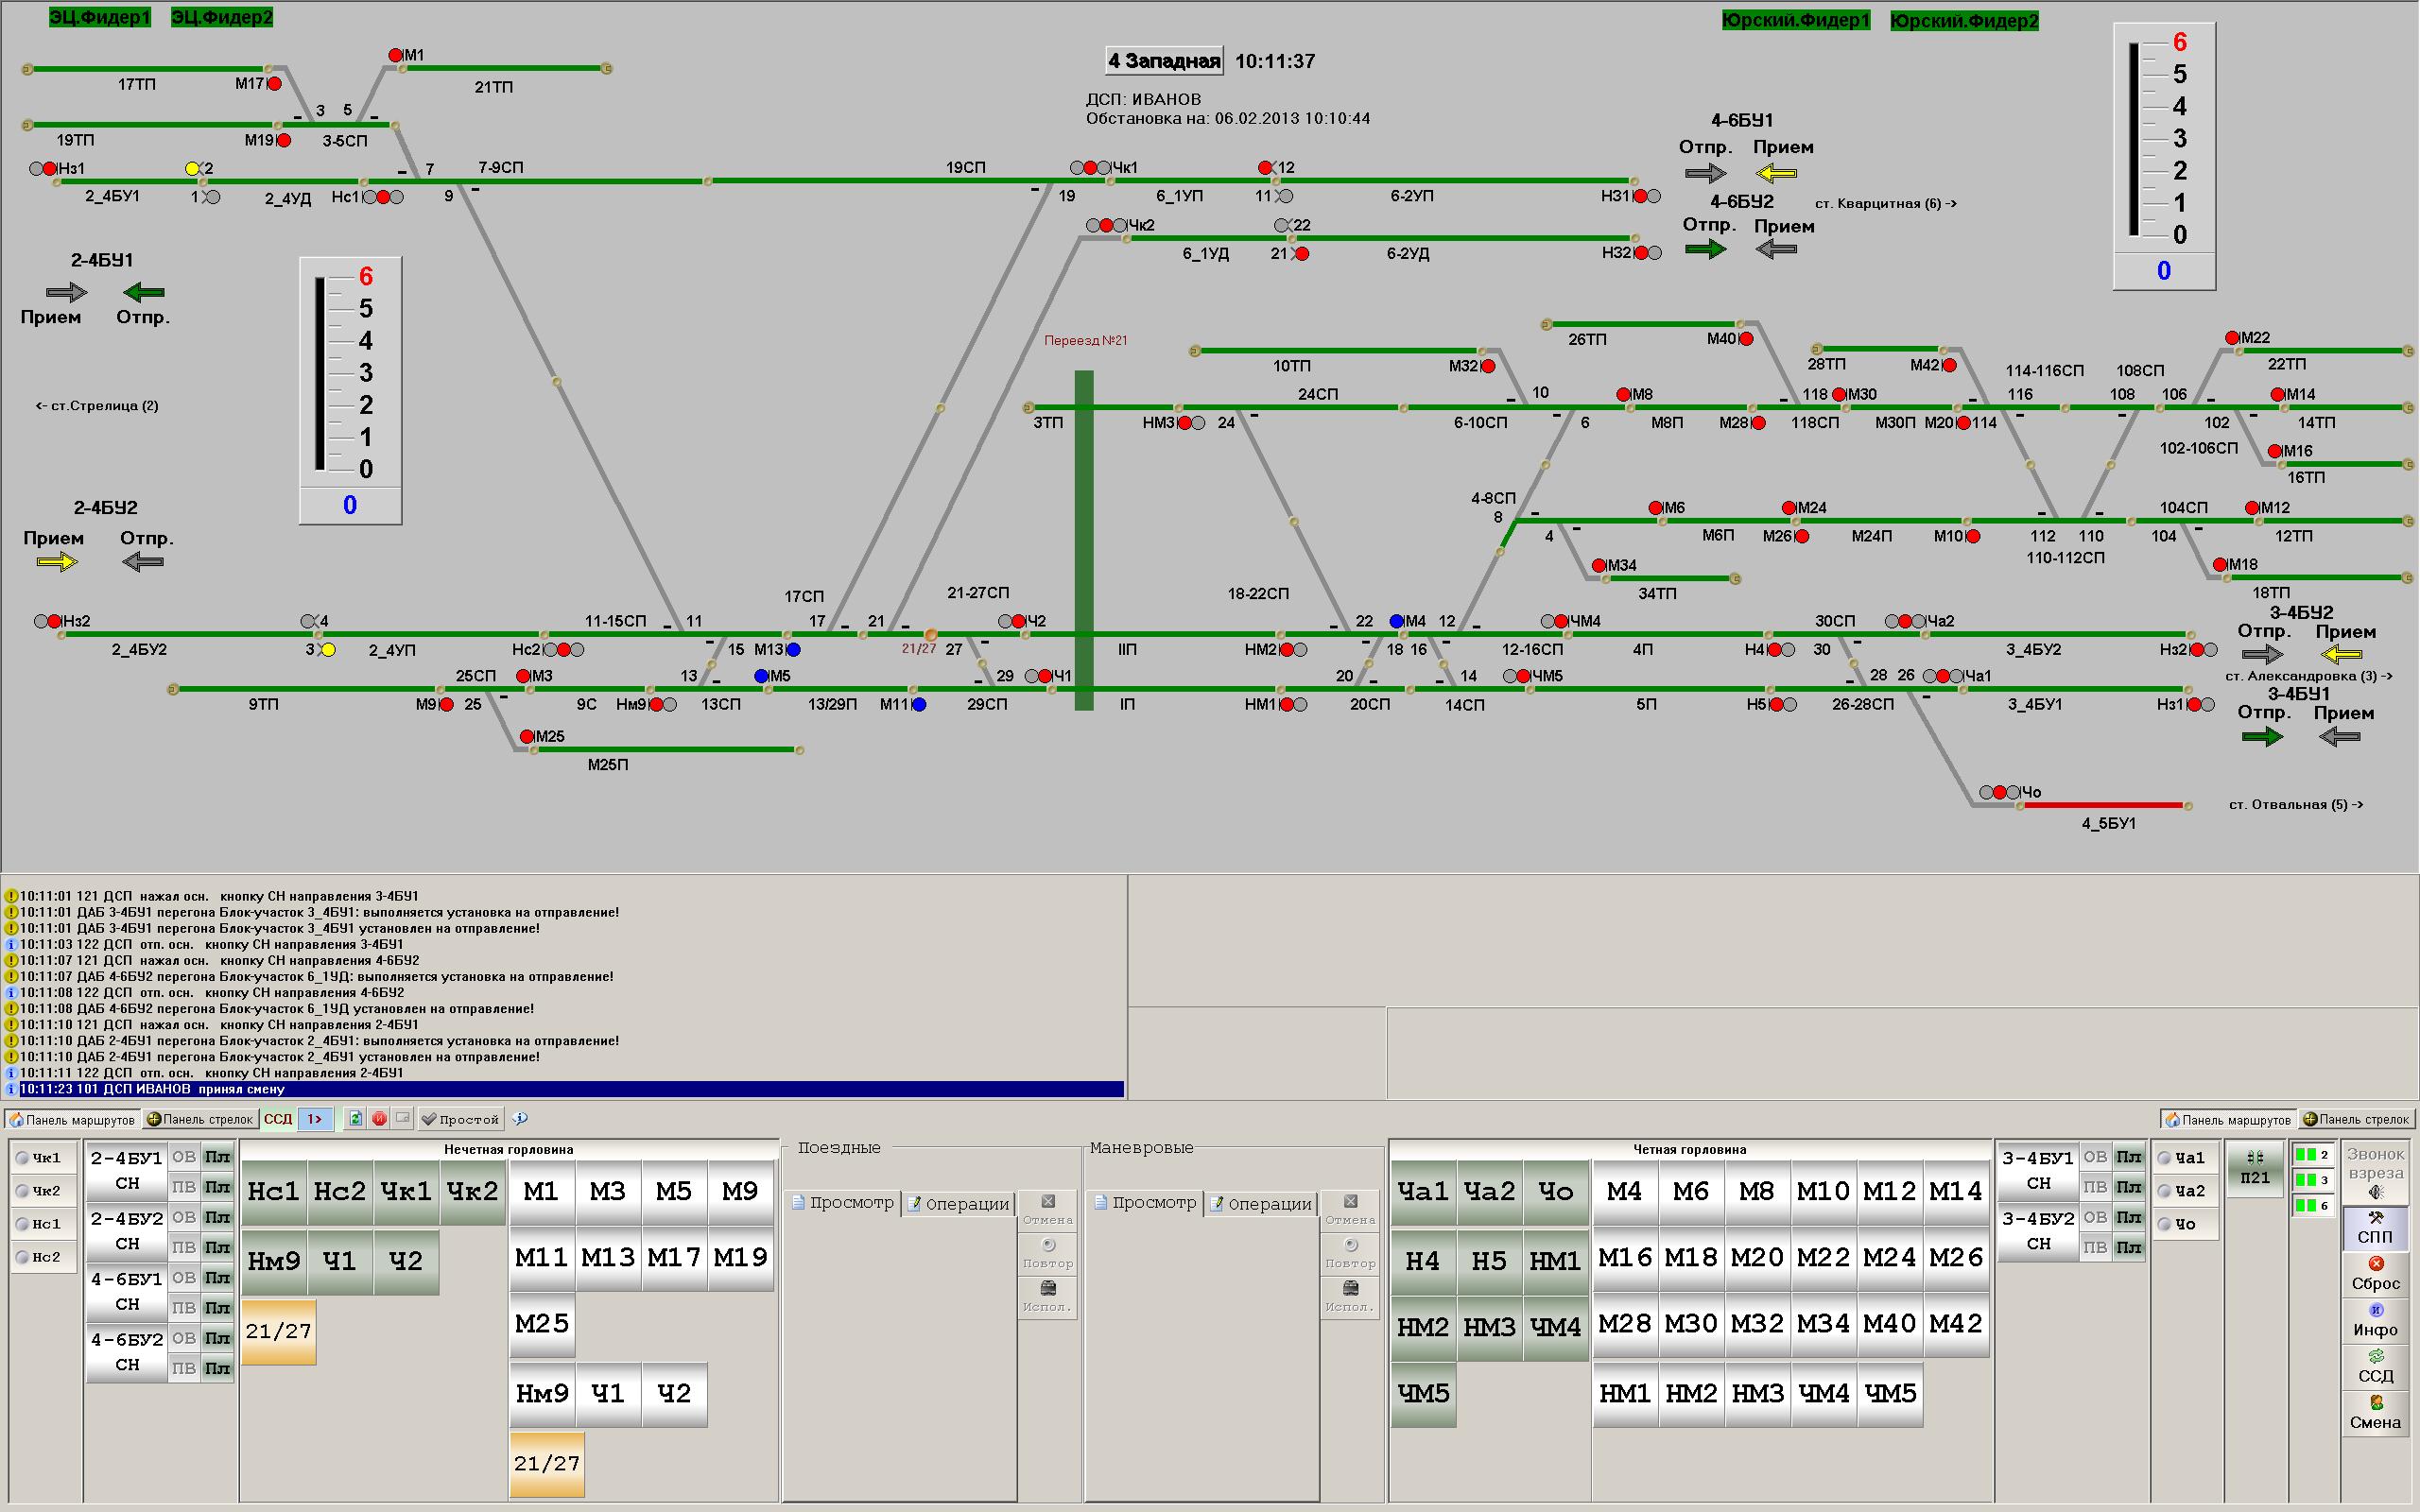Click the 1> expander button next to ССД
This screenshot has height=1512, width=2420.
click(314, 1119)
